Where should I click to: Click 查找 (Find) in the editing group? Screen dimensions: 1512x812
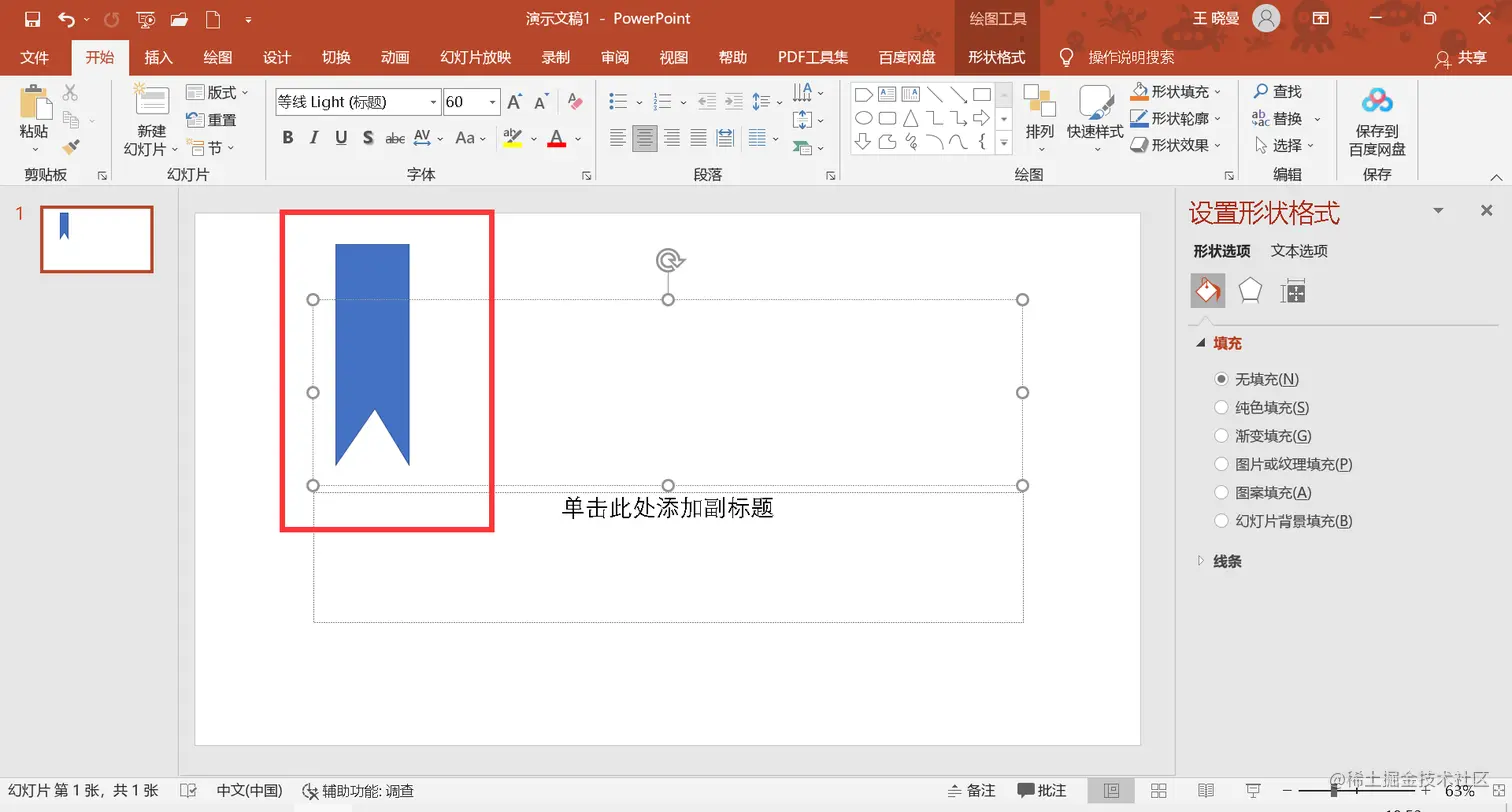point(1278,92)
